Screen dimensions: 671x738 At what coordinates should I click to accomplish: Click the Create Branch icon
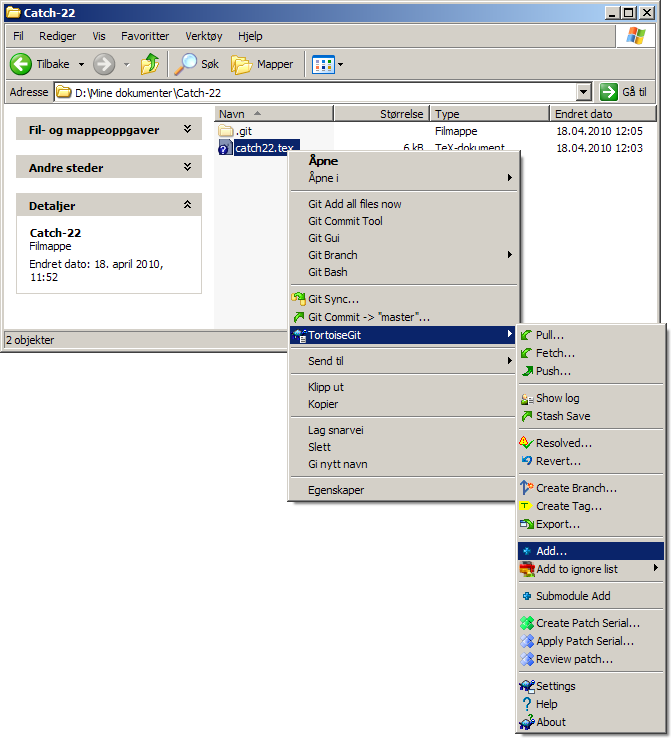coord(526,488)
